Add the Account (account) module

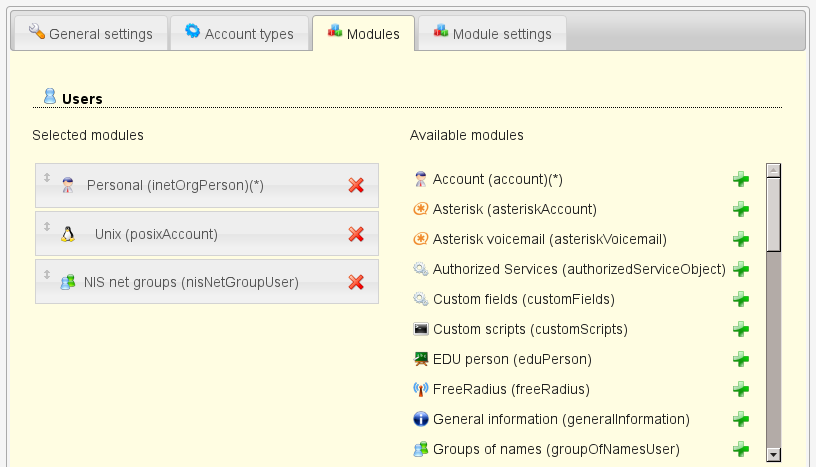(x=741, y=179)
